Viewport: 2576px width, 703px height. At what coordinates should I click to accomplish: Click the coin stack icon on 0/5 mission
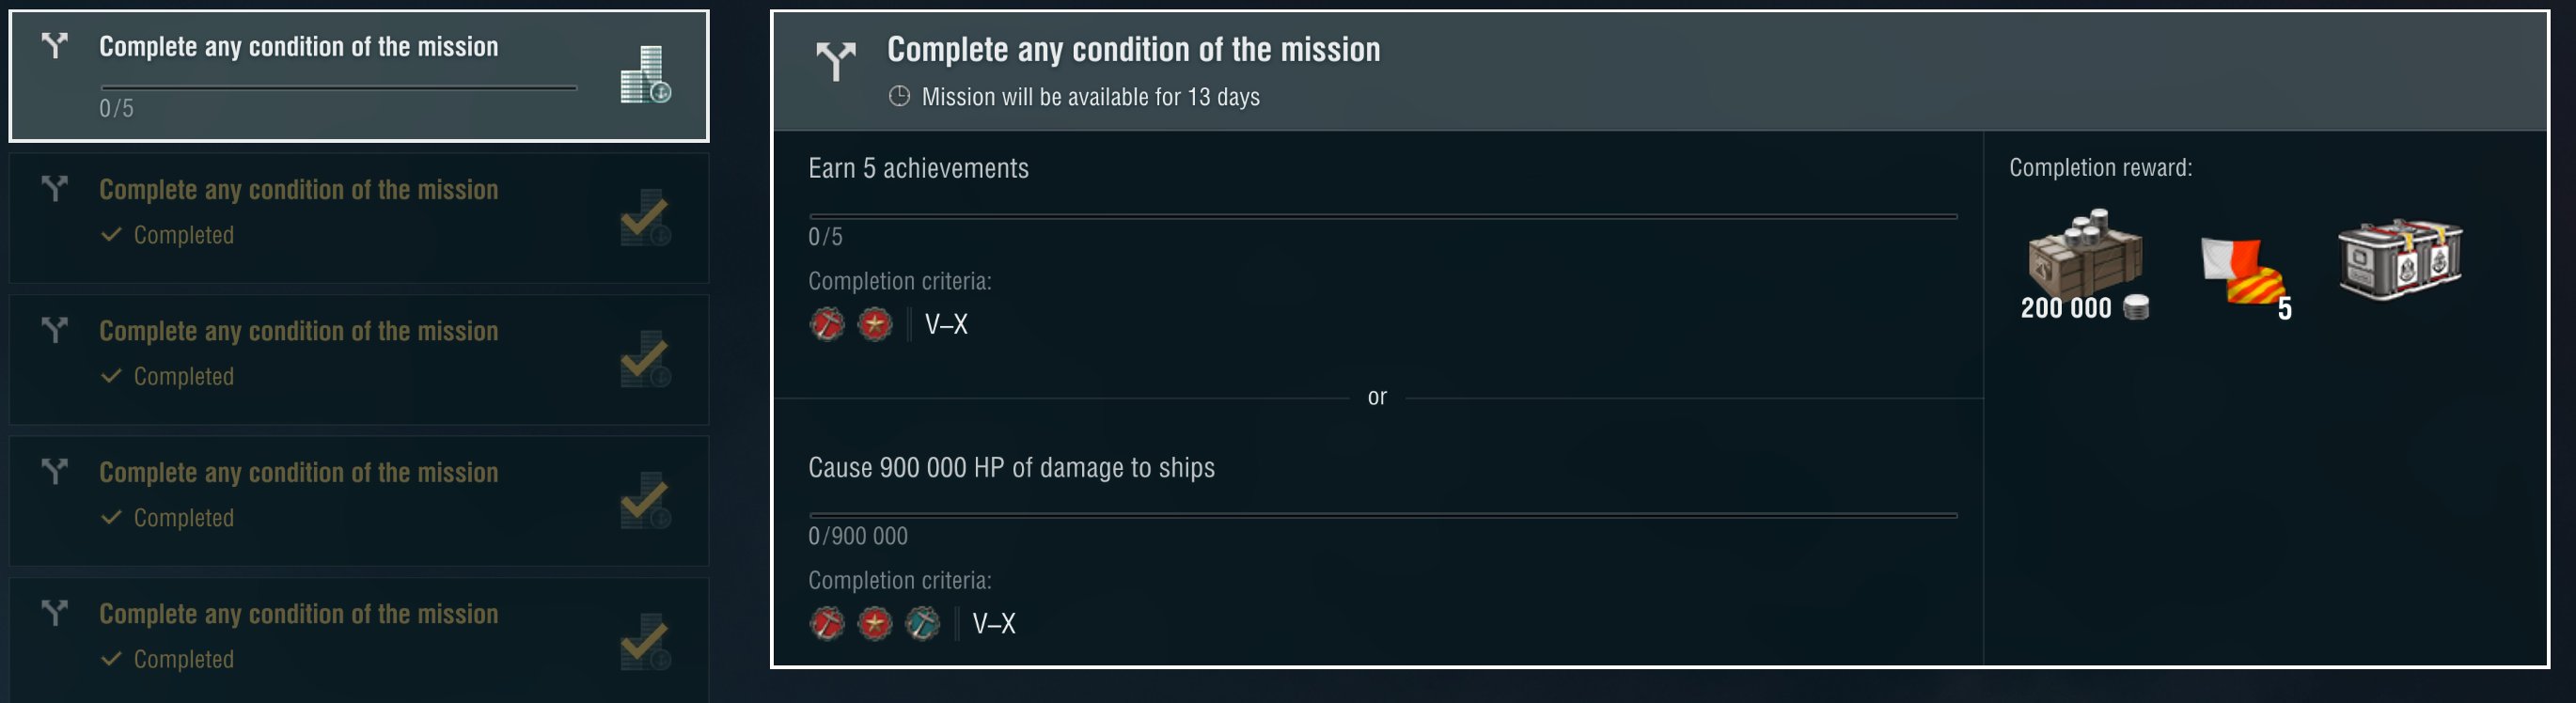(645, 75)
